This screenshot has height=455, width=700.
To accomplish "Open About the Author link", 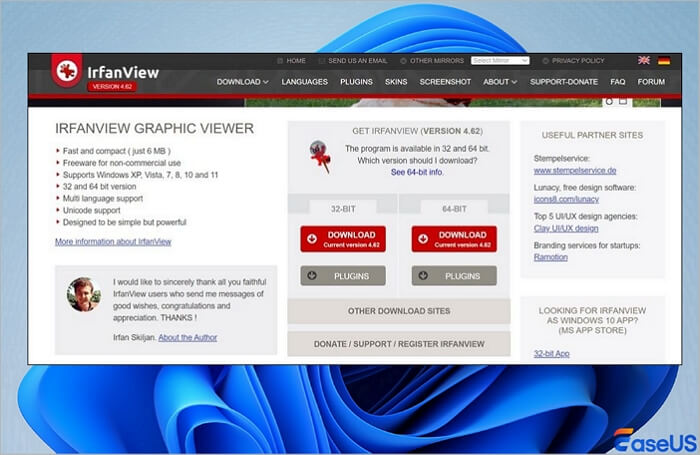I will pyautogui.click(x=188, y=338).
